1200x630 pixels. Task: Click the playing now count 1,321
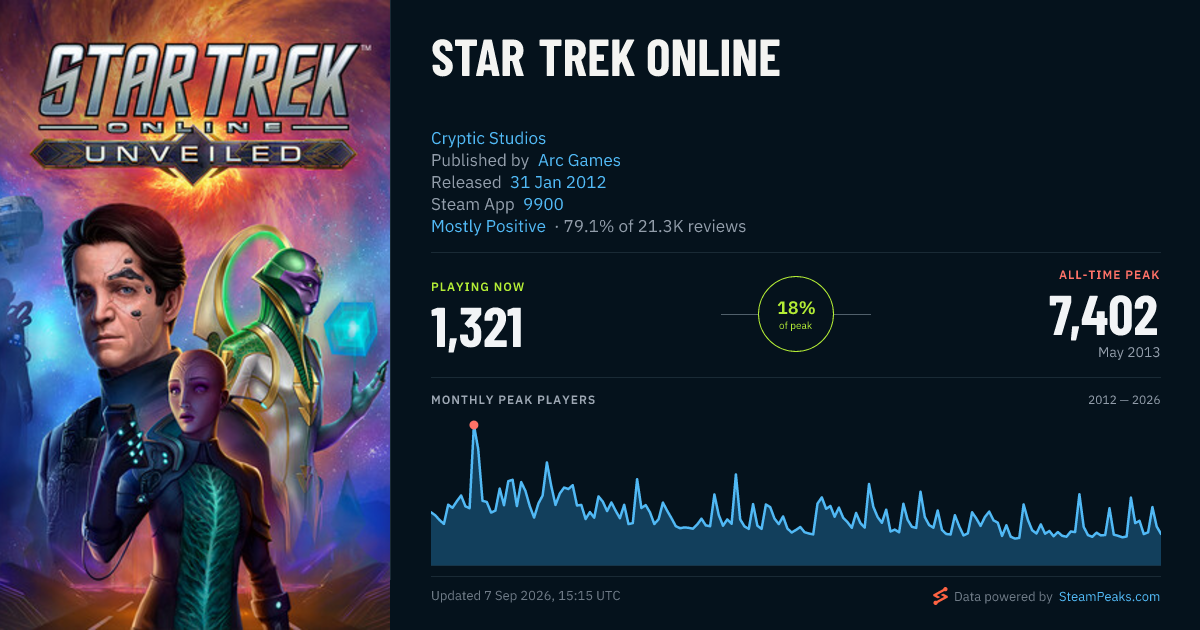click(477, 328)
